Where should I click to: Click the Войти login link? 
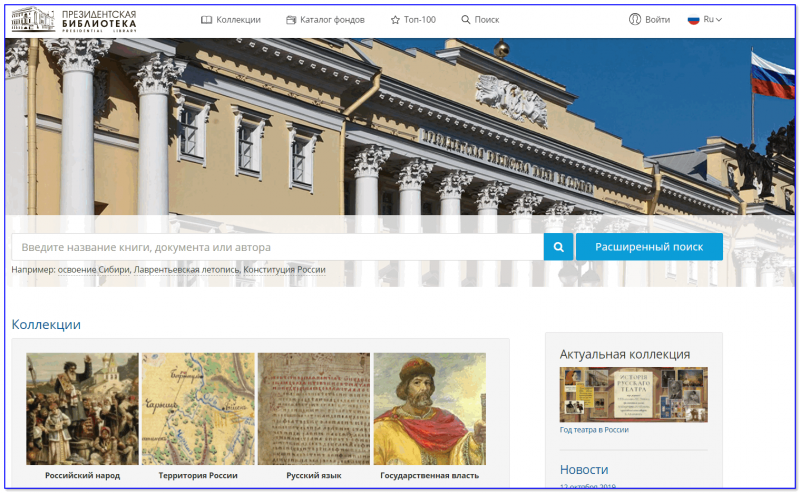[x=657, y=19]
